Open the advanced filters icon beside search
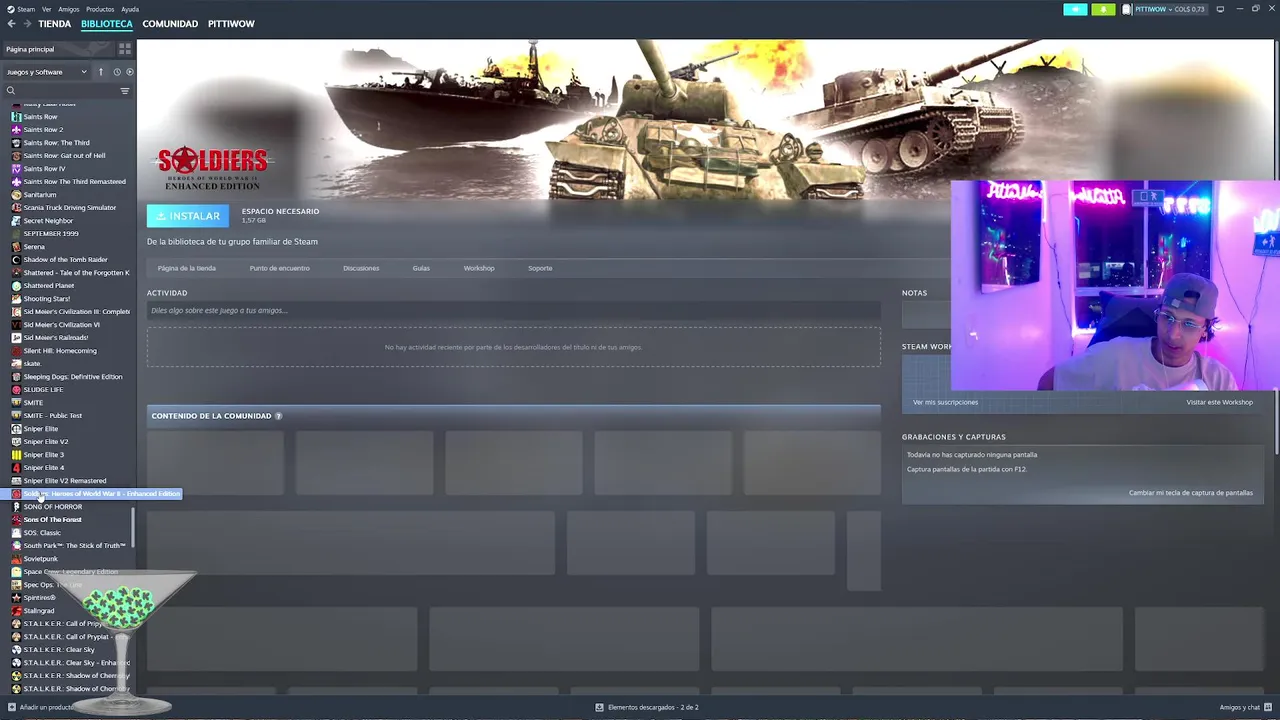This screenshot has height=720, width=1280. point(125,91)
